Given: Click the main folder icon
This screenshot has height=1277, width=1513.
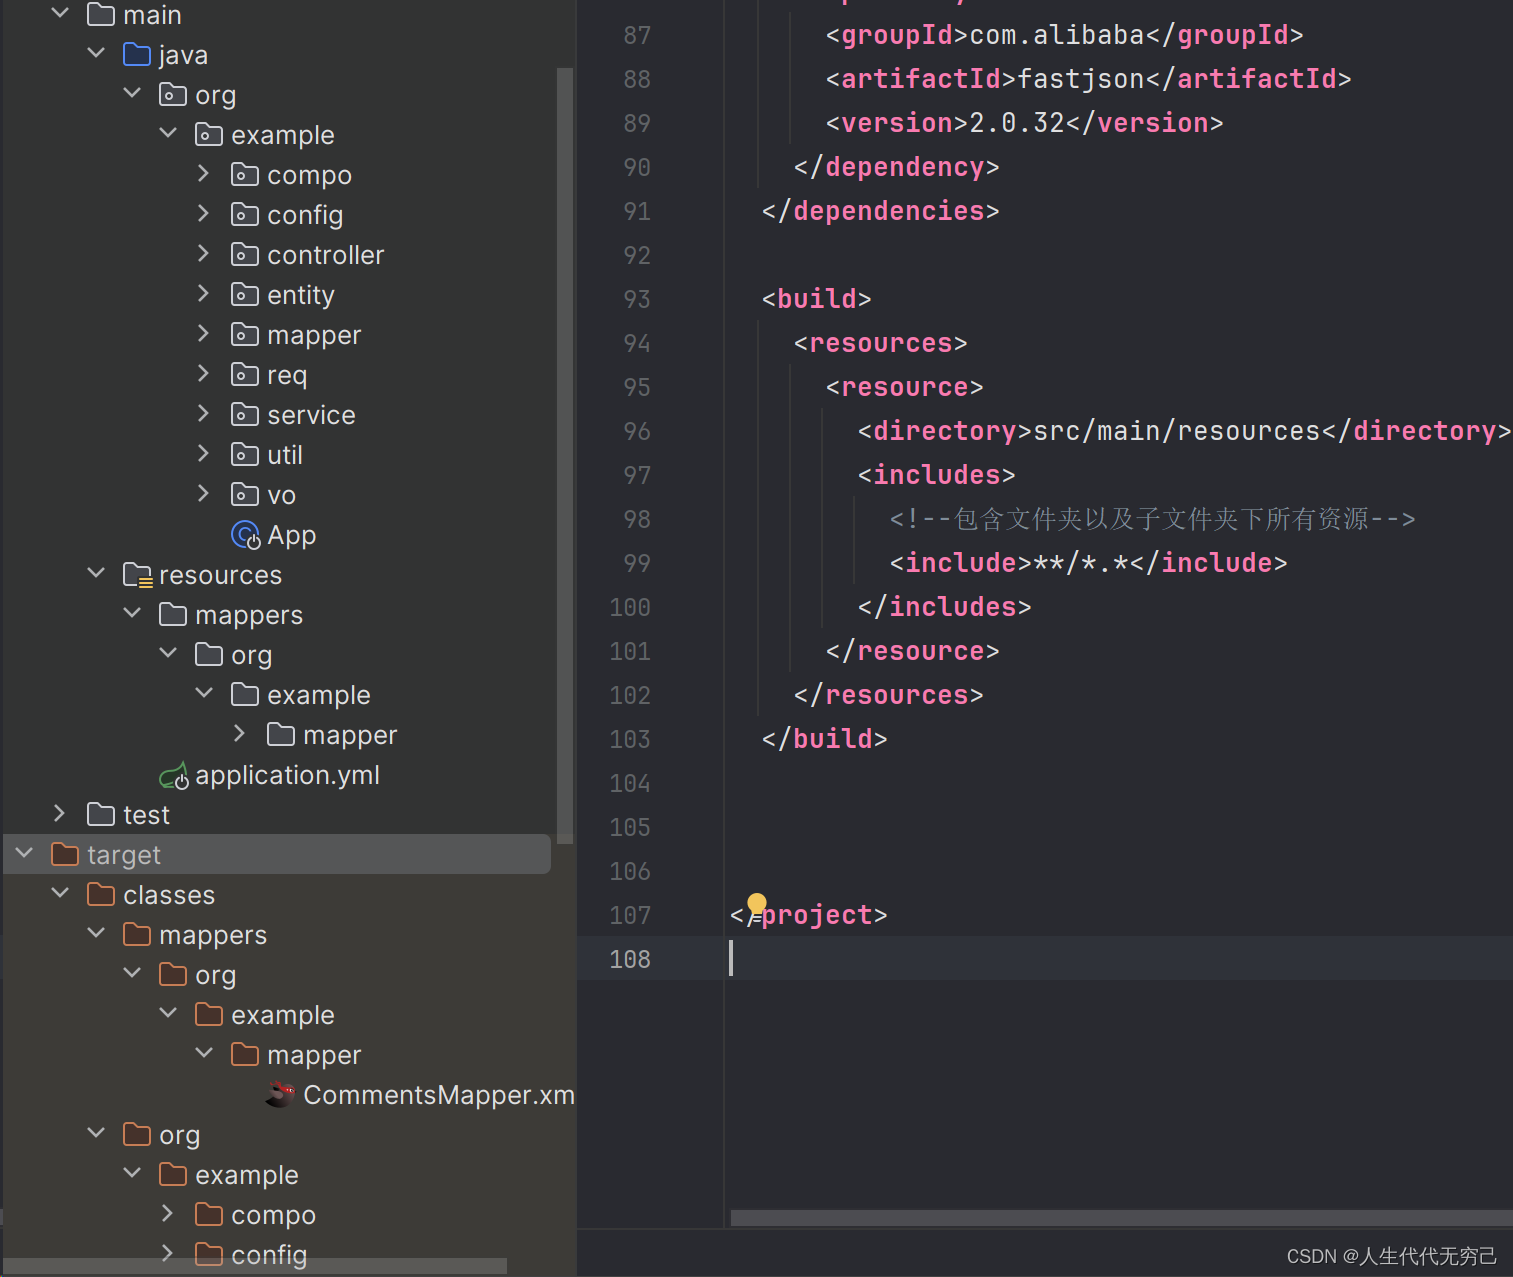Looking at the screenshot, I should [x=101, y=15].
